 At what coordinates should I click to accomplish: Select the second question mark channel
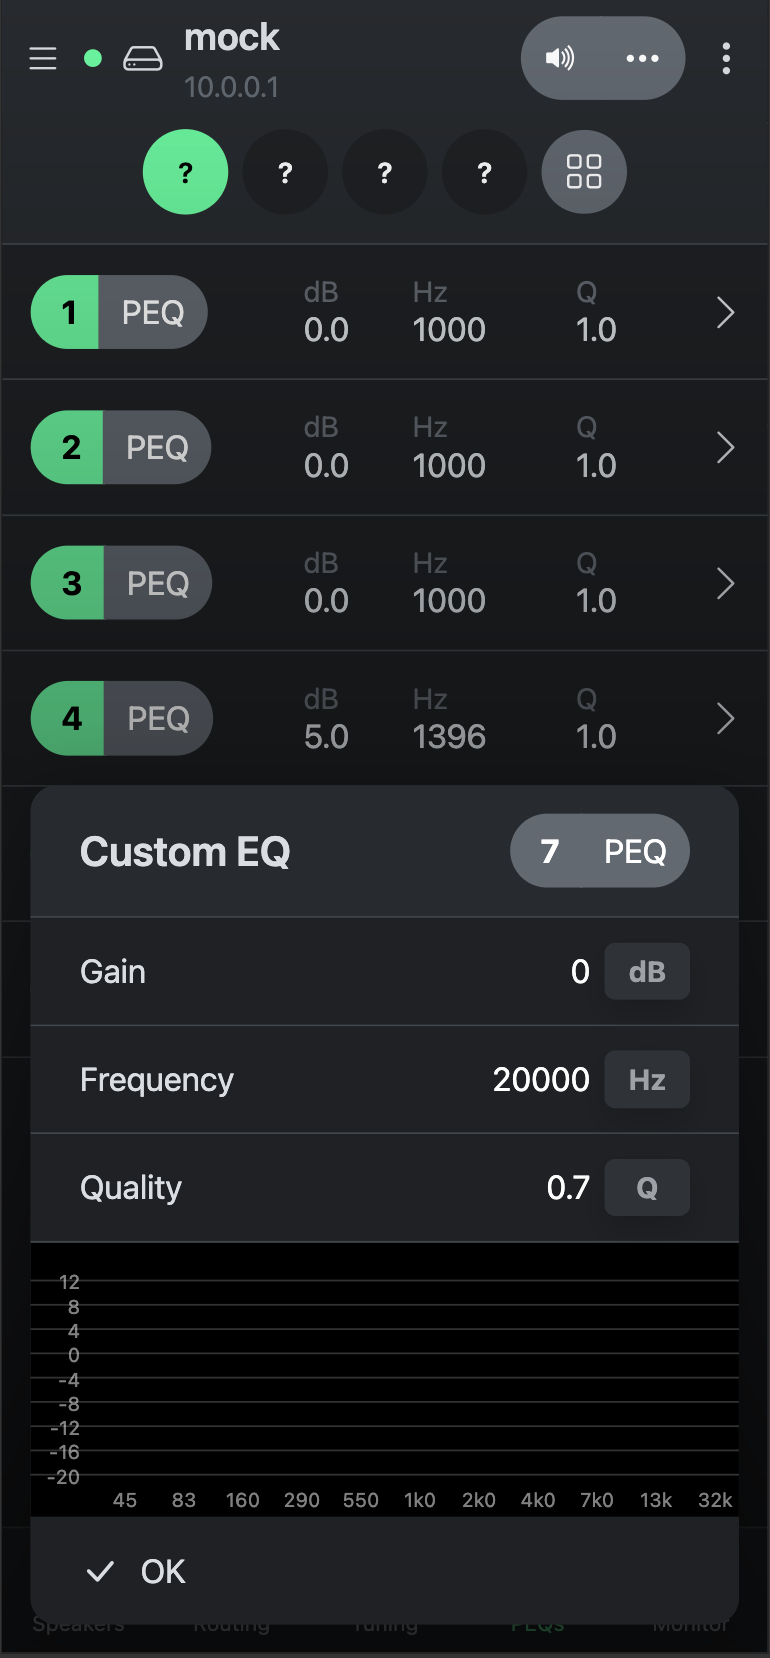coord(285,172)
